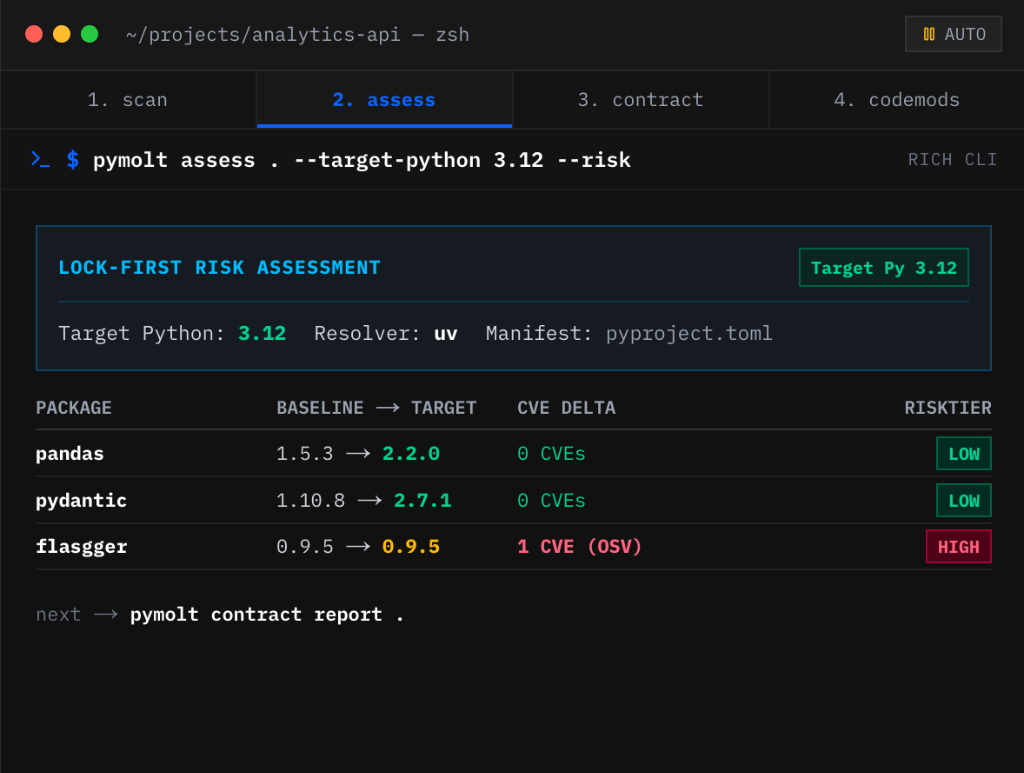Click pandas baseline version 1.5.3
The height and width of the screenshot is (773, 1024).
click(x=305, y=454)
